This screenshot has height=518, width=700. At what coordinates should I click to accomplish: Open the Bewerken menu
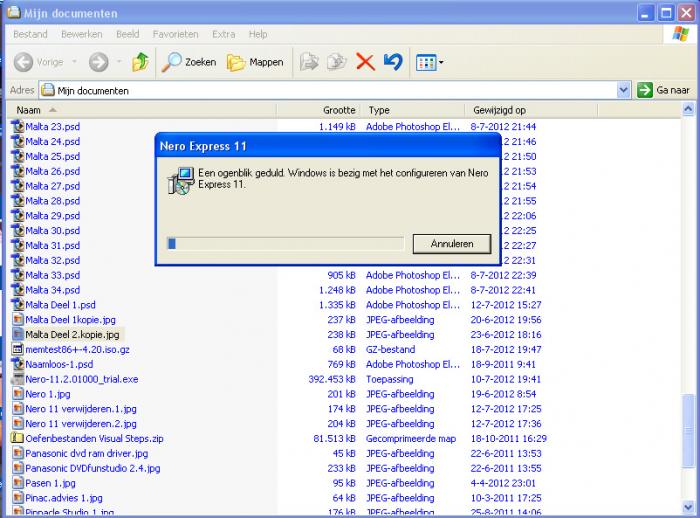[82, 34]
